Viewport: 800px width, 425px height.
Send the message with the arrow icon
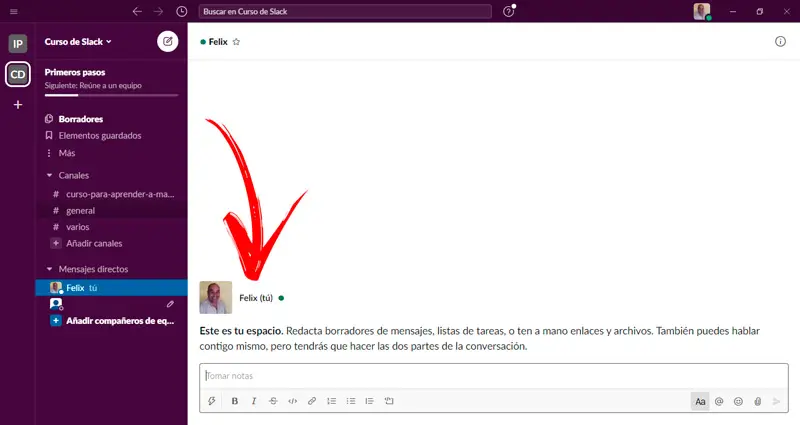point(777,402)
